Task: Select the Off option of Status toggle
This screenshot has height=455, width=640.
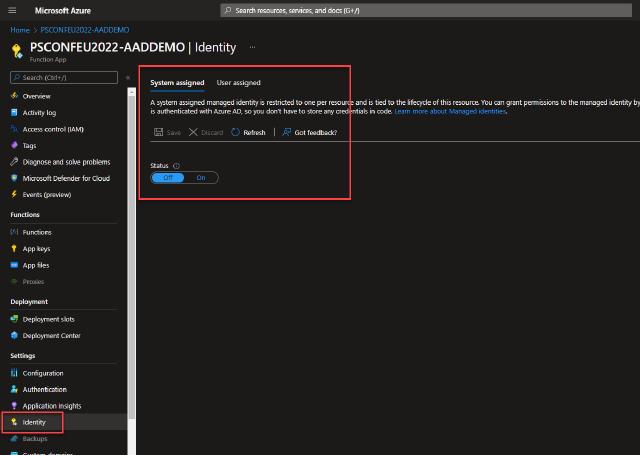Action: coord(168,178)
